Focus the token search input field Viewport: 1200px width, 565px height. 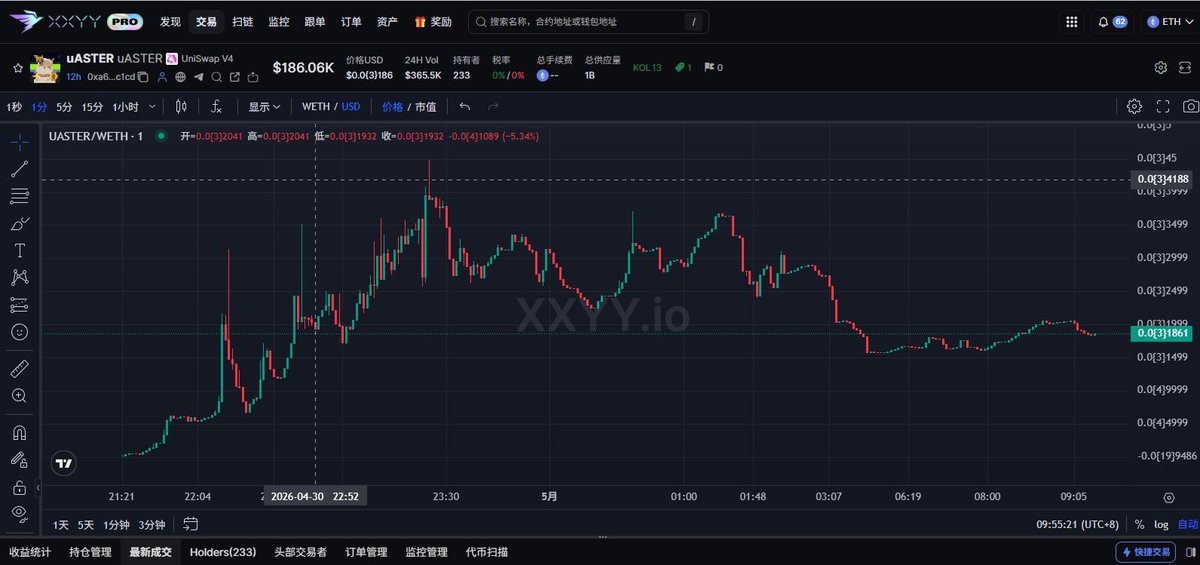coord(588,21)
